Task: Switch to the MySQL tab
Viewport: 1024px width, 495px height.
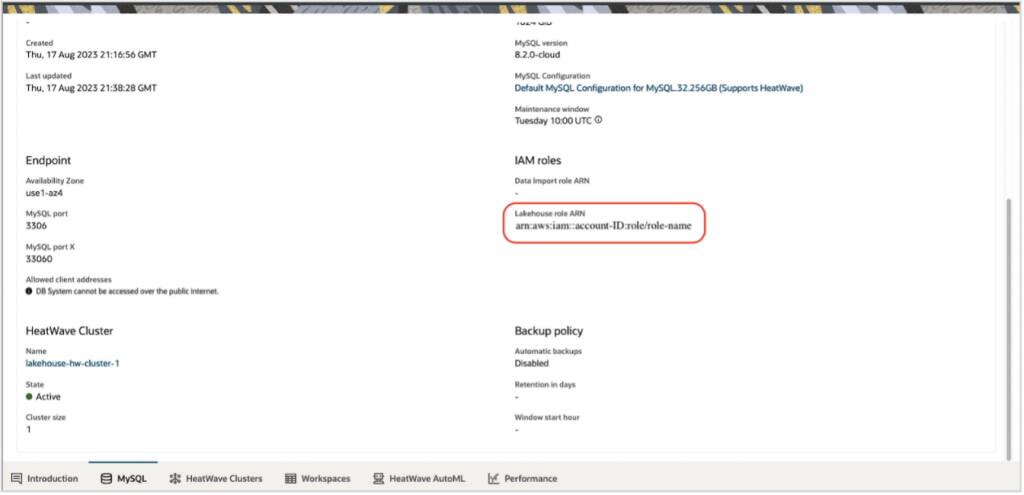Action: (x=123, y=479)
